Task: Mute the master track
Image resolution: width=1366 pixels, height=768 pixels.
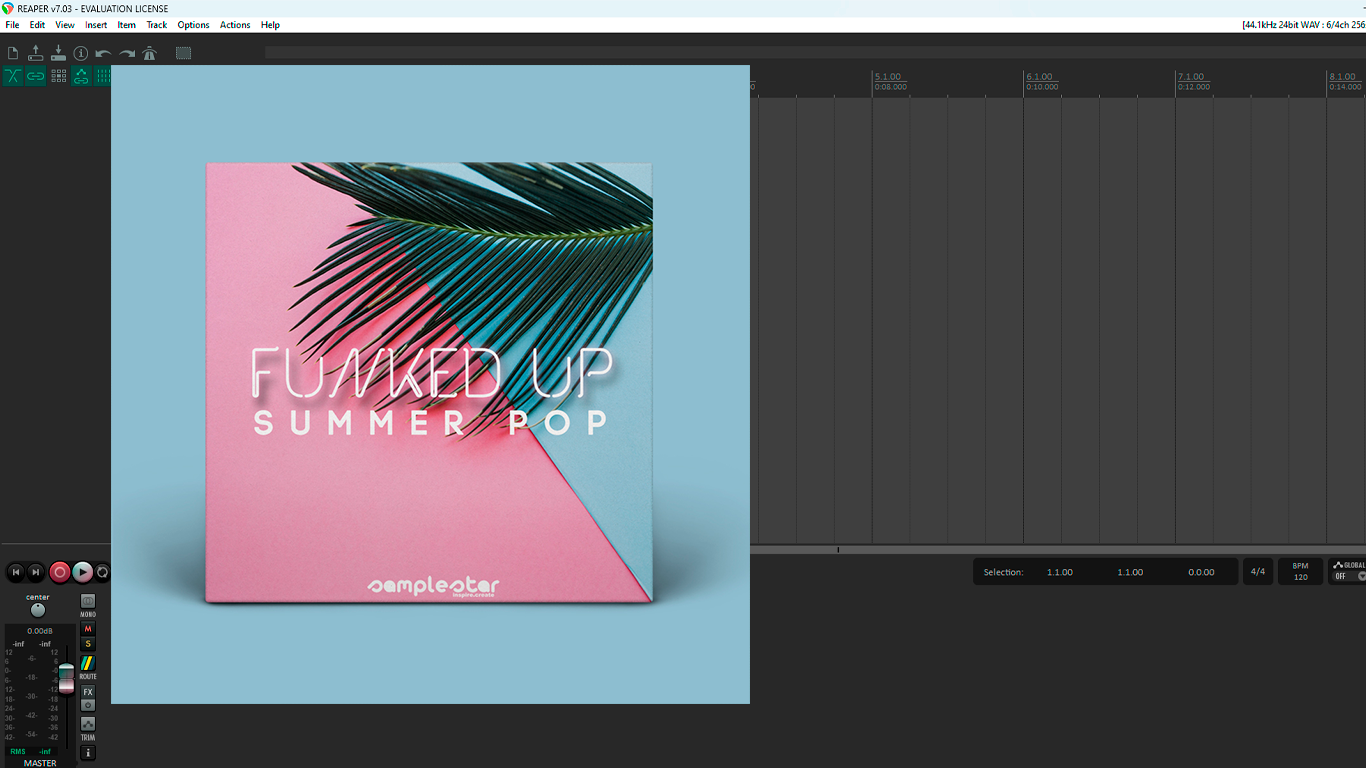Action: [88, 629]
